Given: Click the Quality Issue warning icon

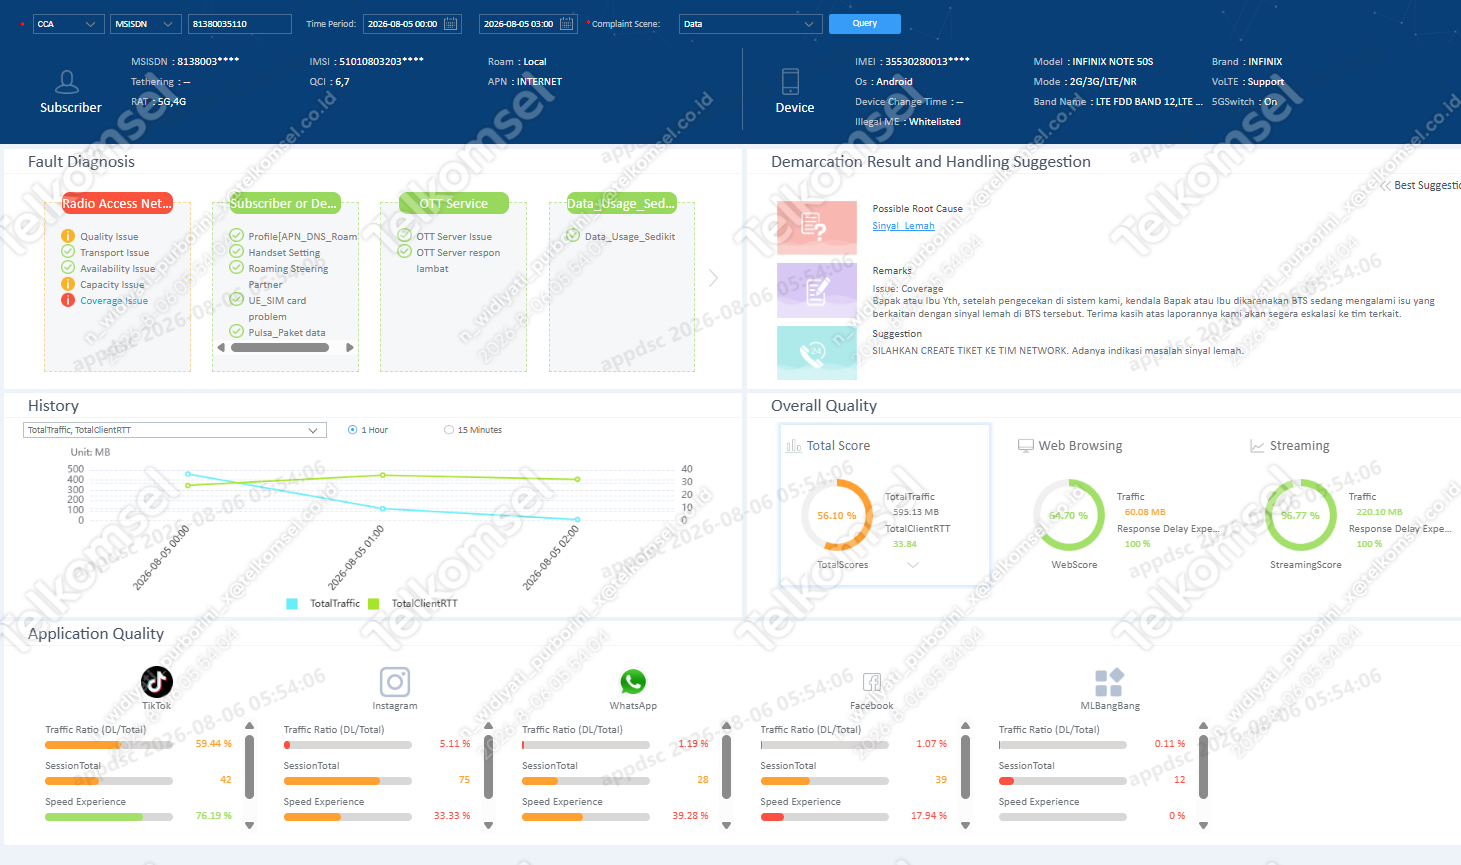Looking at the screenshot, I should pos(68,236).
